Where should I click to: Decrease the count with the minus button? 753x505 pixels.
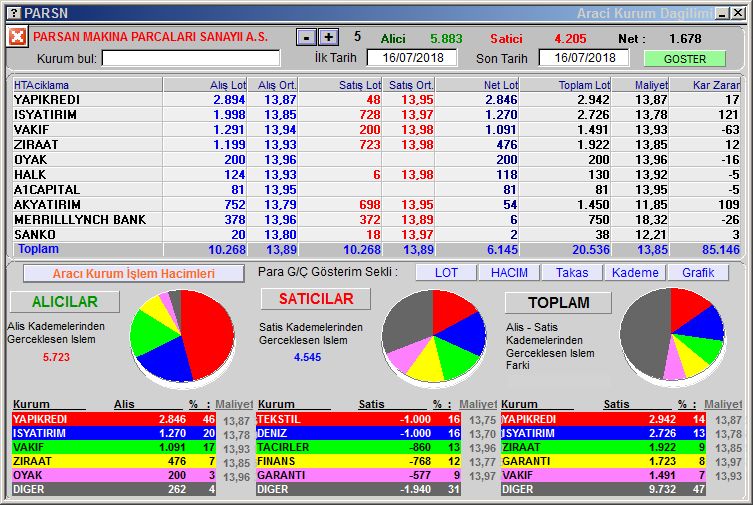point(306,37)
